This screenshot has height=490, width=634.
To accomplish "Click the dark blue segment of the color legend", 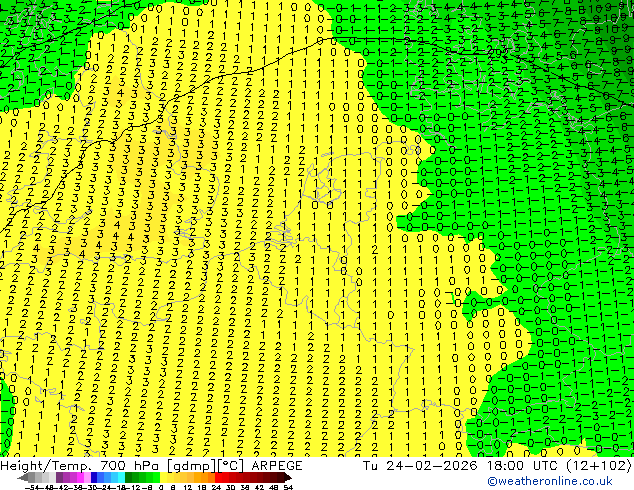I will 94,477.
